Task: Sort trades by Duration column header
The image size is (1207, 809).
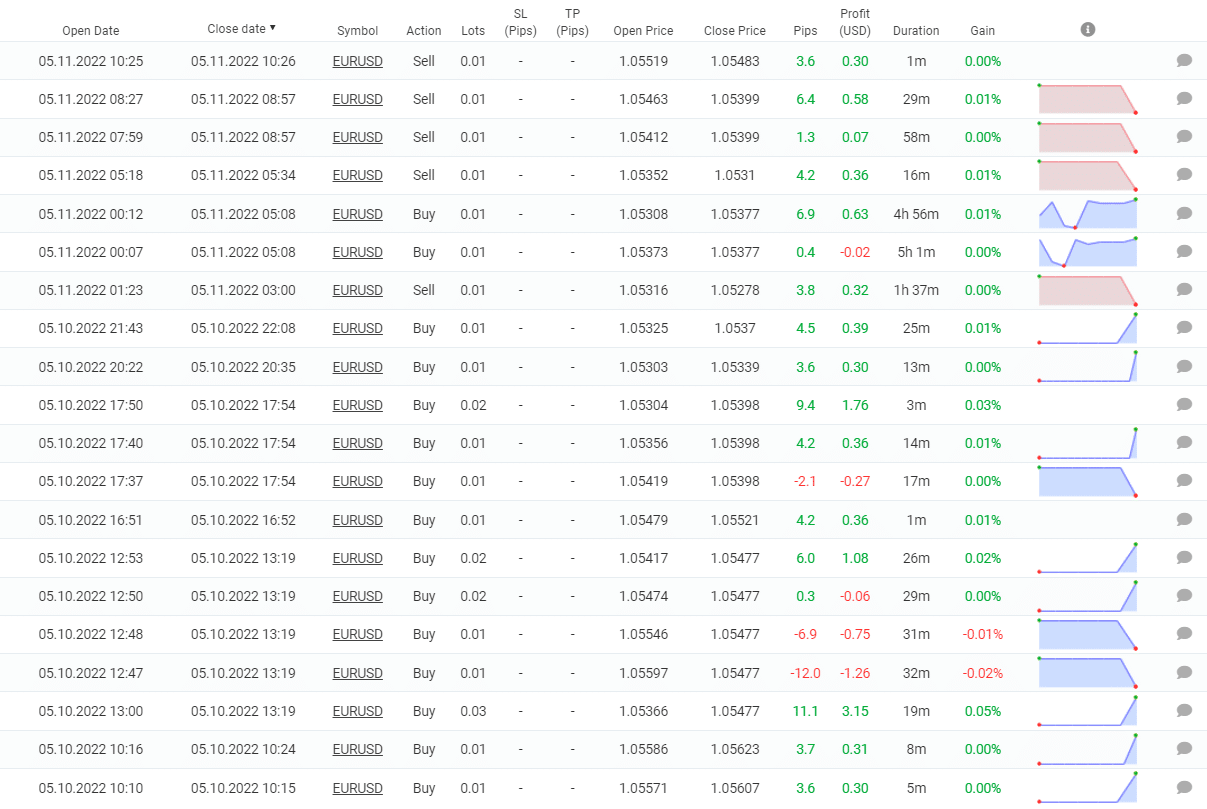Action: click(916, 31)
